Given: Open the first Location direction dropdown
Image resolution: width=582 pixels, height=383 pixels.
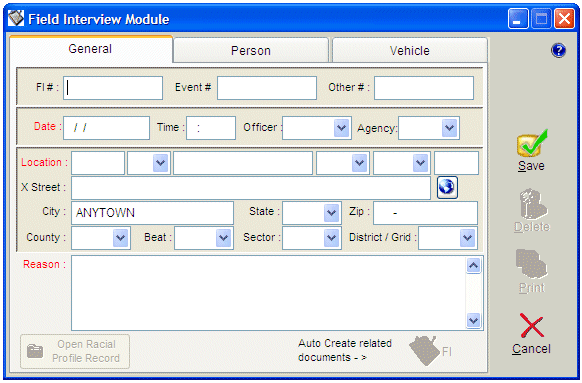Looking at the screenshot, I should tap(160, 163).
